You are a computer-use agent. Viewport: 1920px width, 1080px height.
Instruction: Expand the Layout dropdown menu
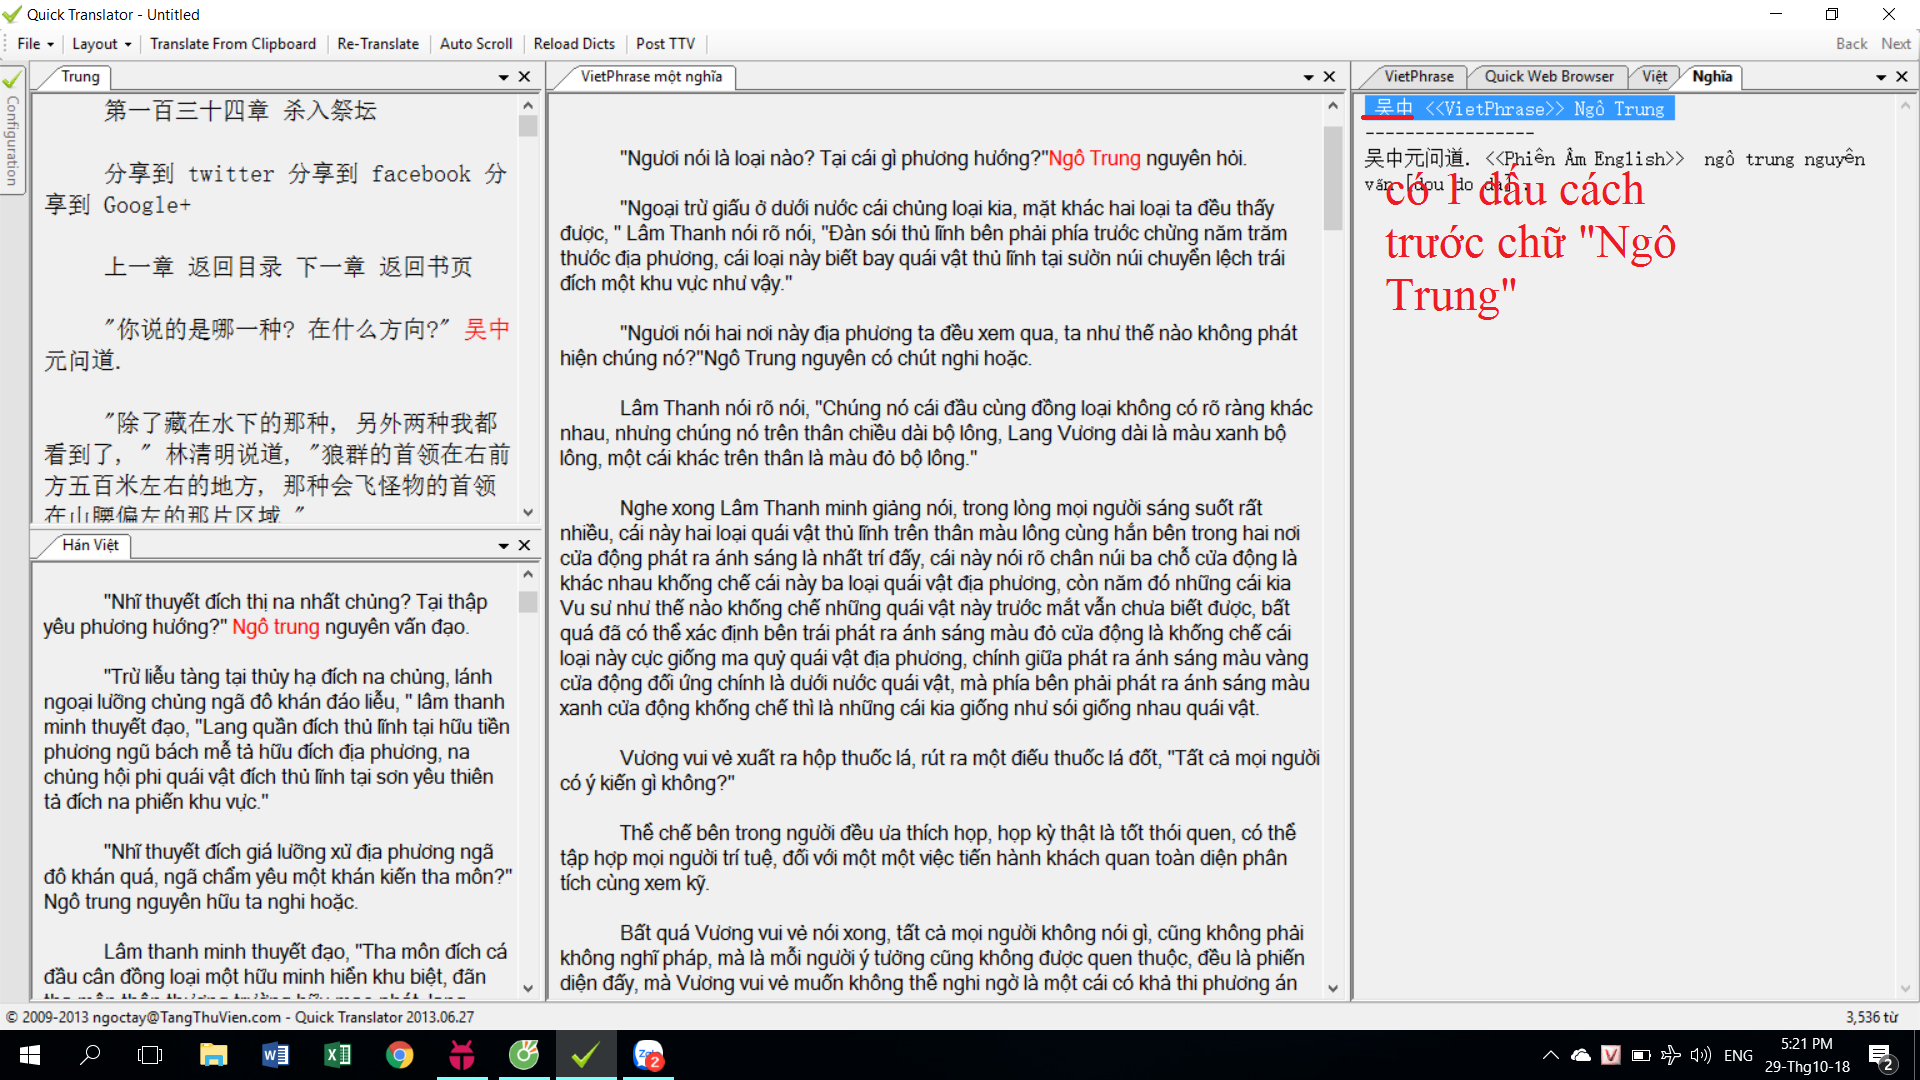pyautogui.click(x=101, y=44)
